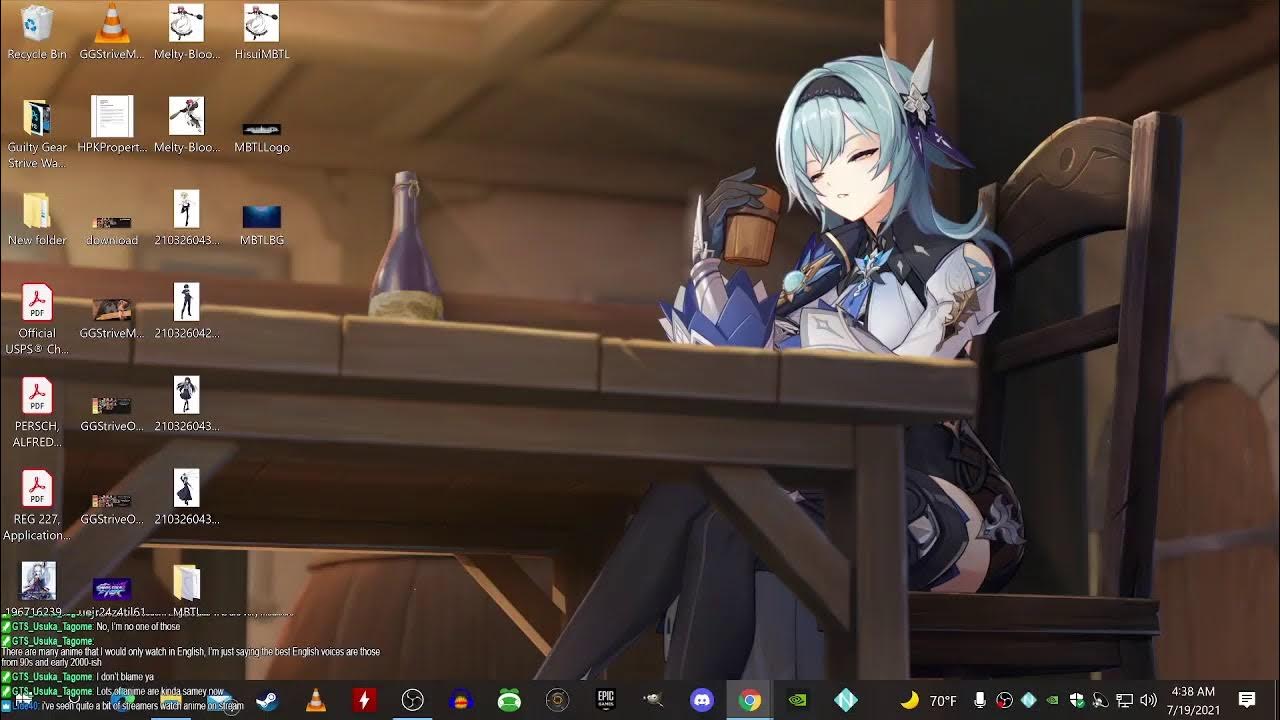This screenshot has height=720, width=1280.
Task: Open Discord from the taskbar
Action: [x=702, y=701]
